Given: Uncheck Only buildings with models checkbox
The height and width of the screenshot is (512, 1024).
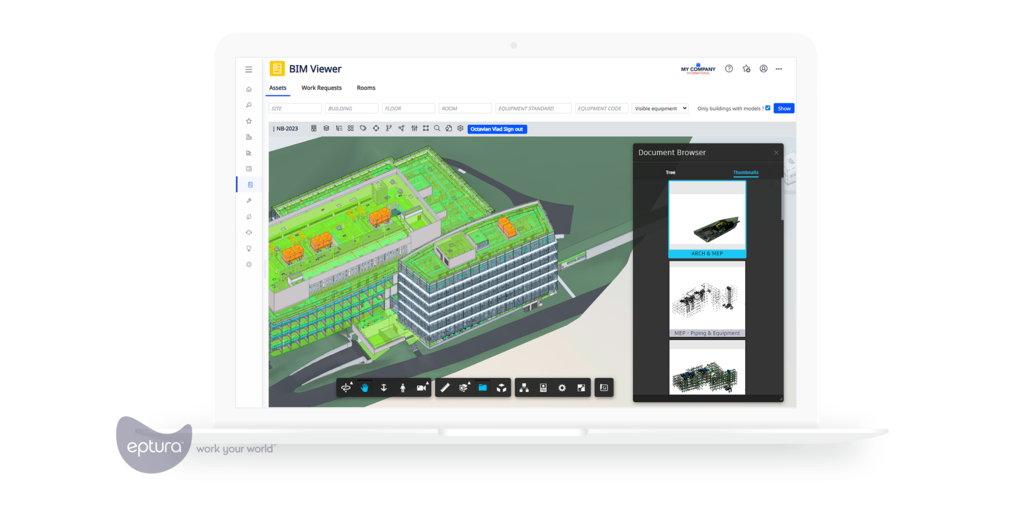Looking at the screenshot, I should coord(768,108).
